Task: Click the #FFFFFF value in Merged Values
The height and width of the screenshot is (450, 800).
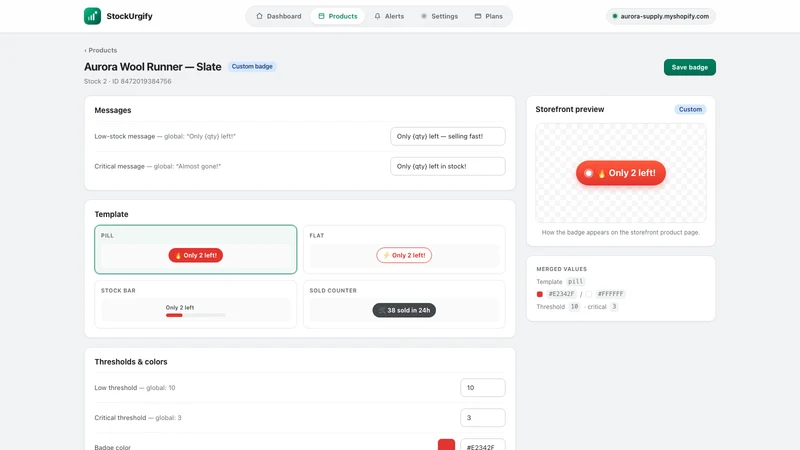Action: pyautogui.click(x=610, y=294)
